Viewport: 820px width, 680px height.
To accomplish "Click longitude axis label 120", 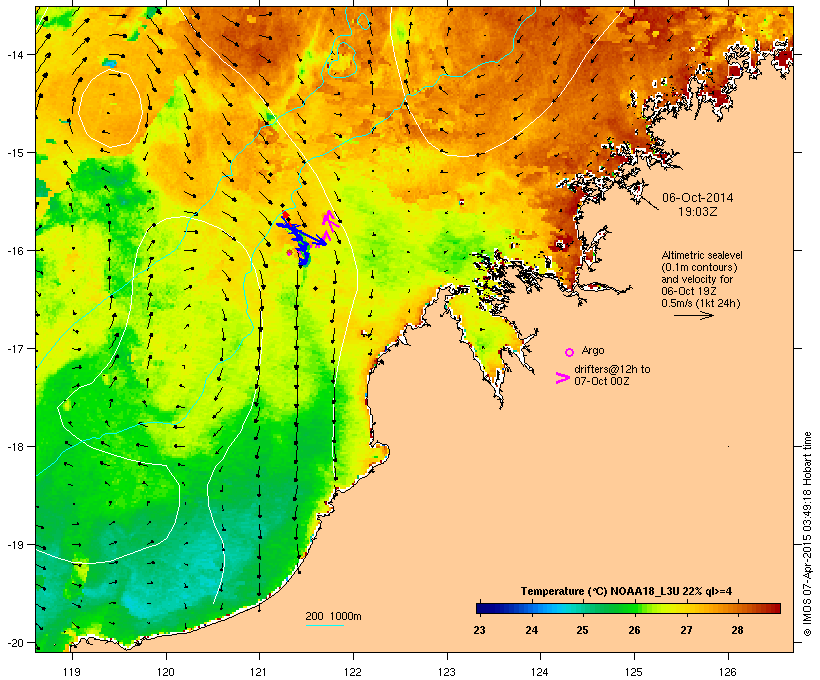I will tap(166, 672).
